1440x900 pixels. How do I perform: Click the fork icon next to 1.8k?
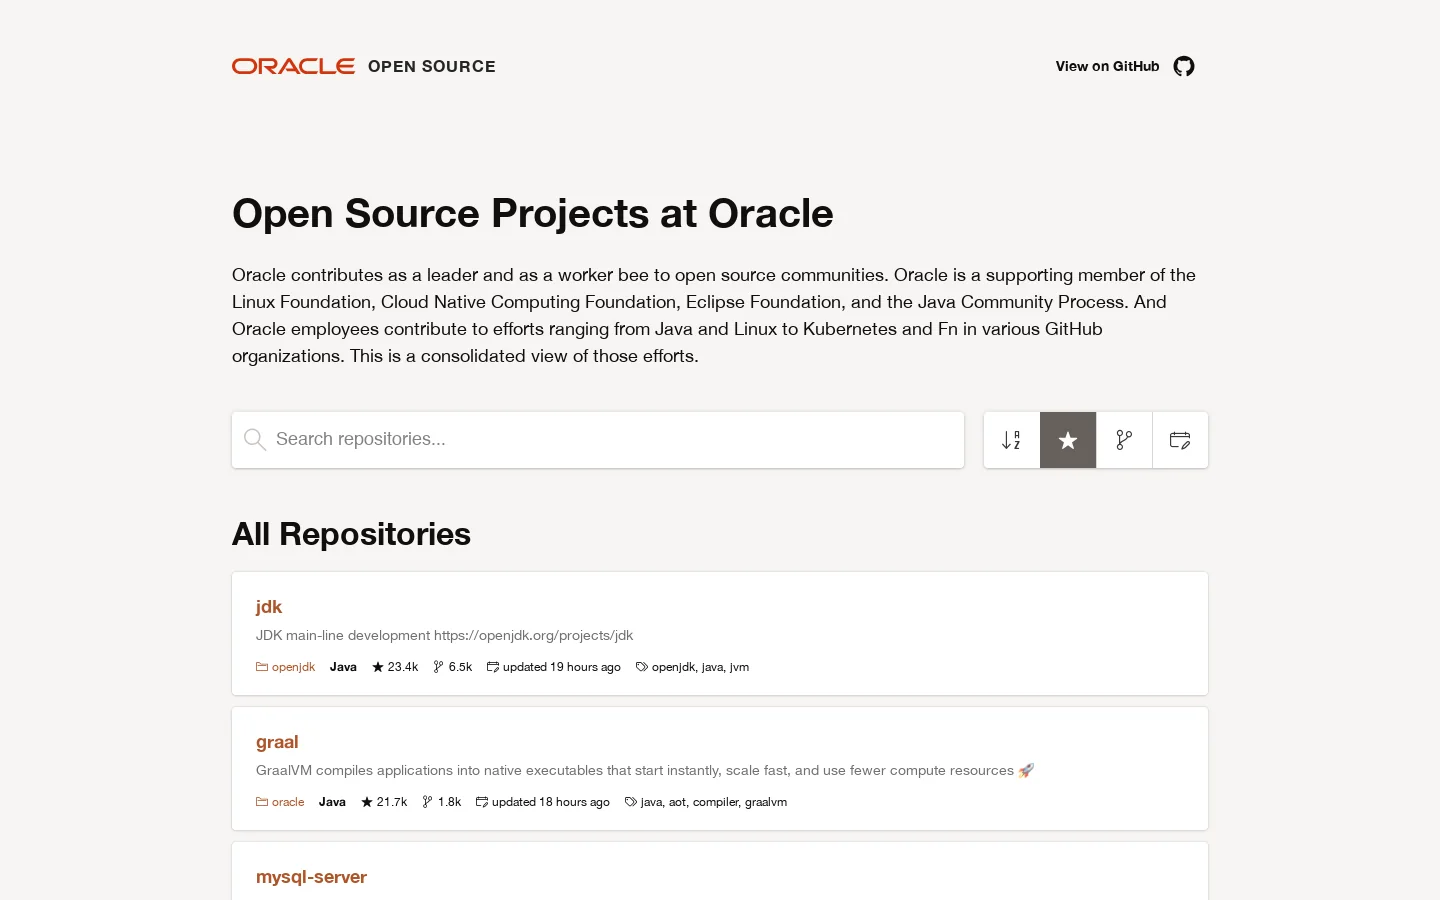[427, 802]
